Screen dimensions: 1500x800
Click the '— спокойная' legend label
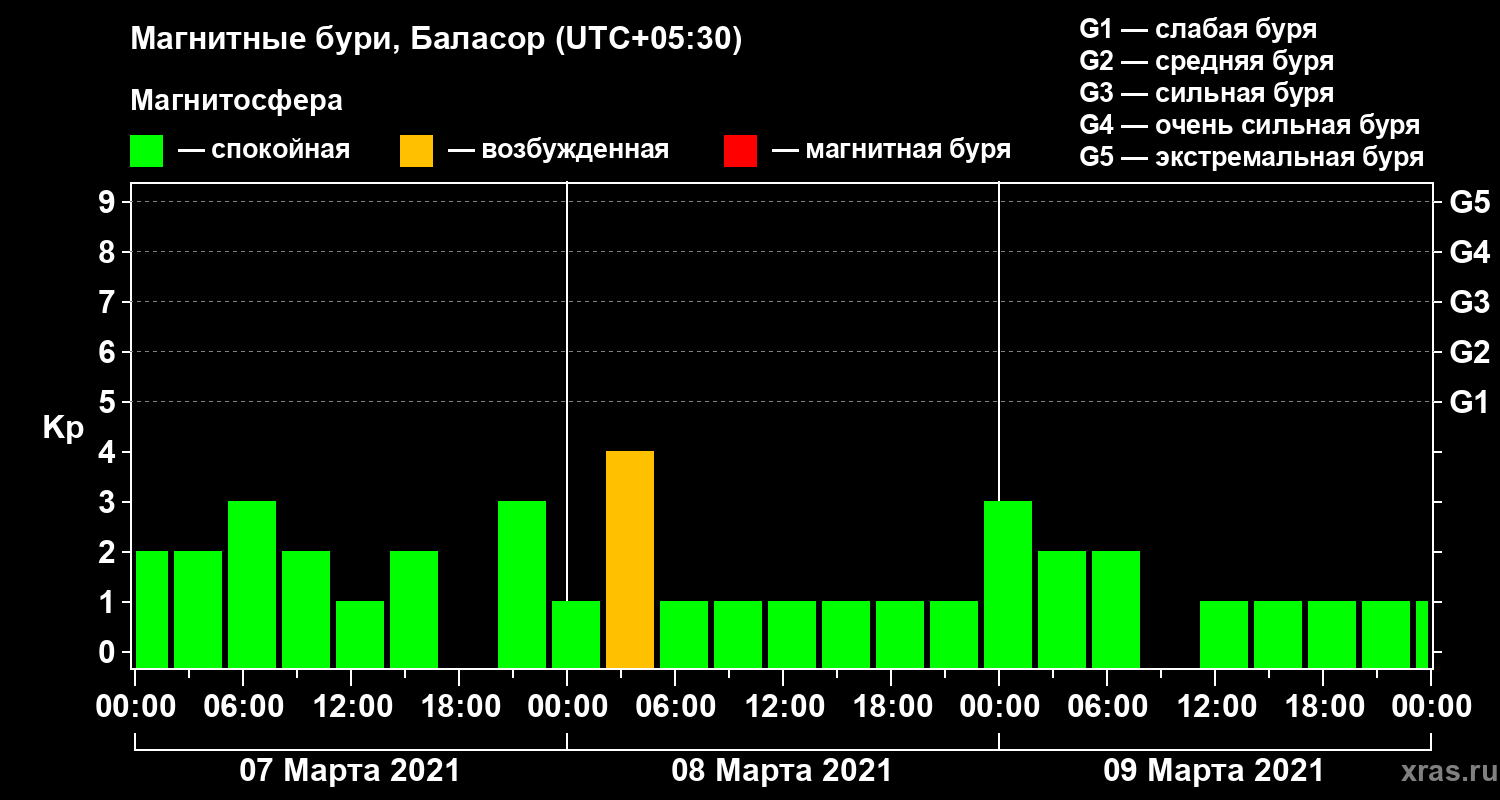(263, 150)
